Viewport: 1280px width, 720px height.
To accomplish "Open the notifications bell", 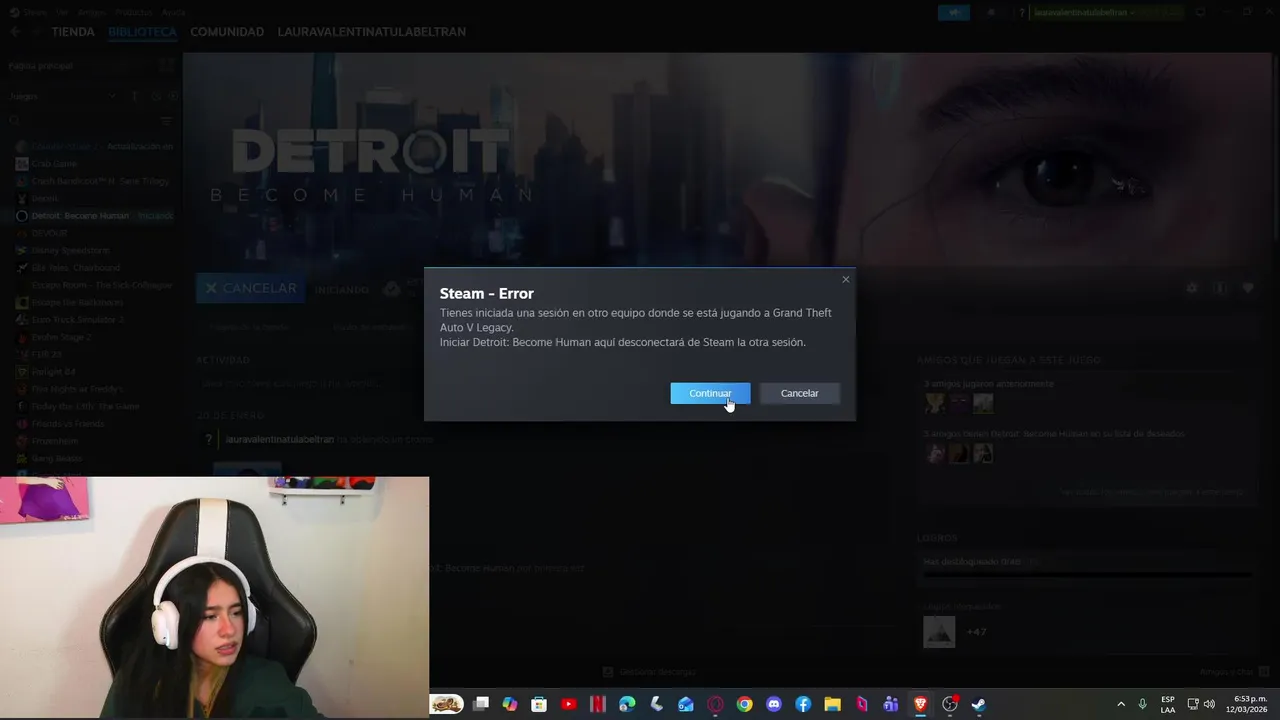I will tap(991, 12).
